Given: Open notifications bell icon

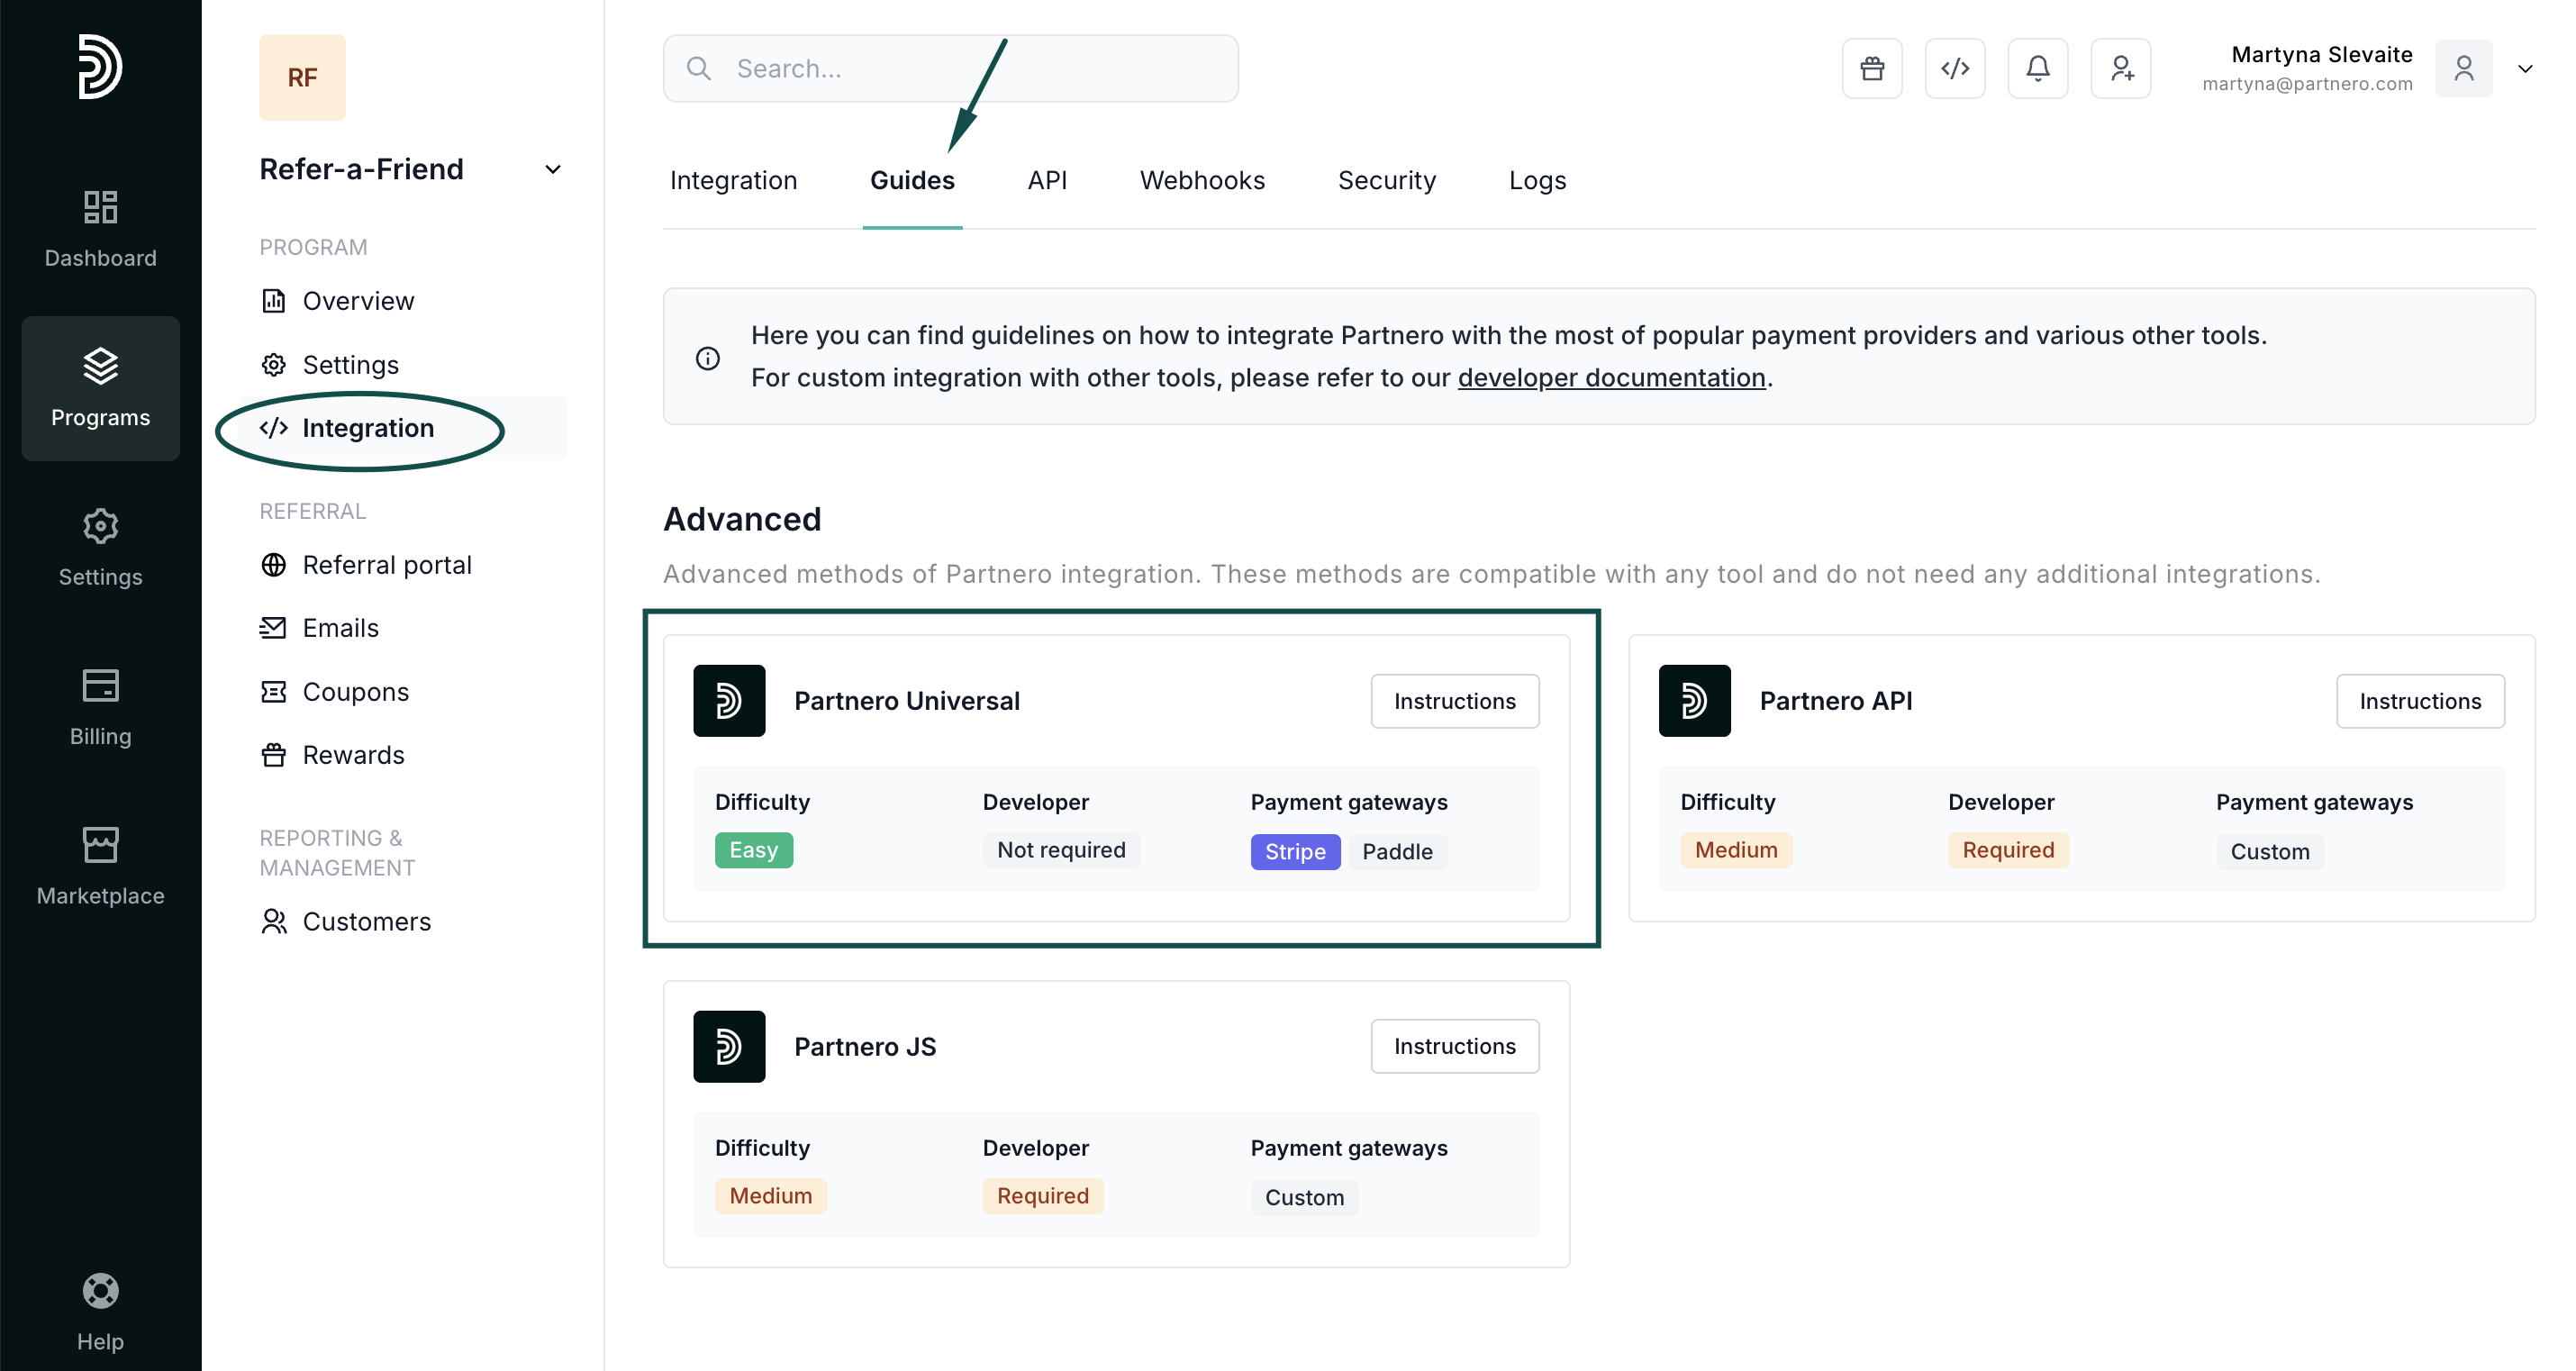Looking at the screenshot, I should click(x=2037, y=68).
